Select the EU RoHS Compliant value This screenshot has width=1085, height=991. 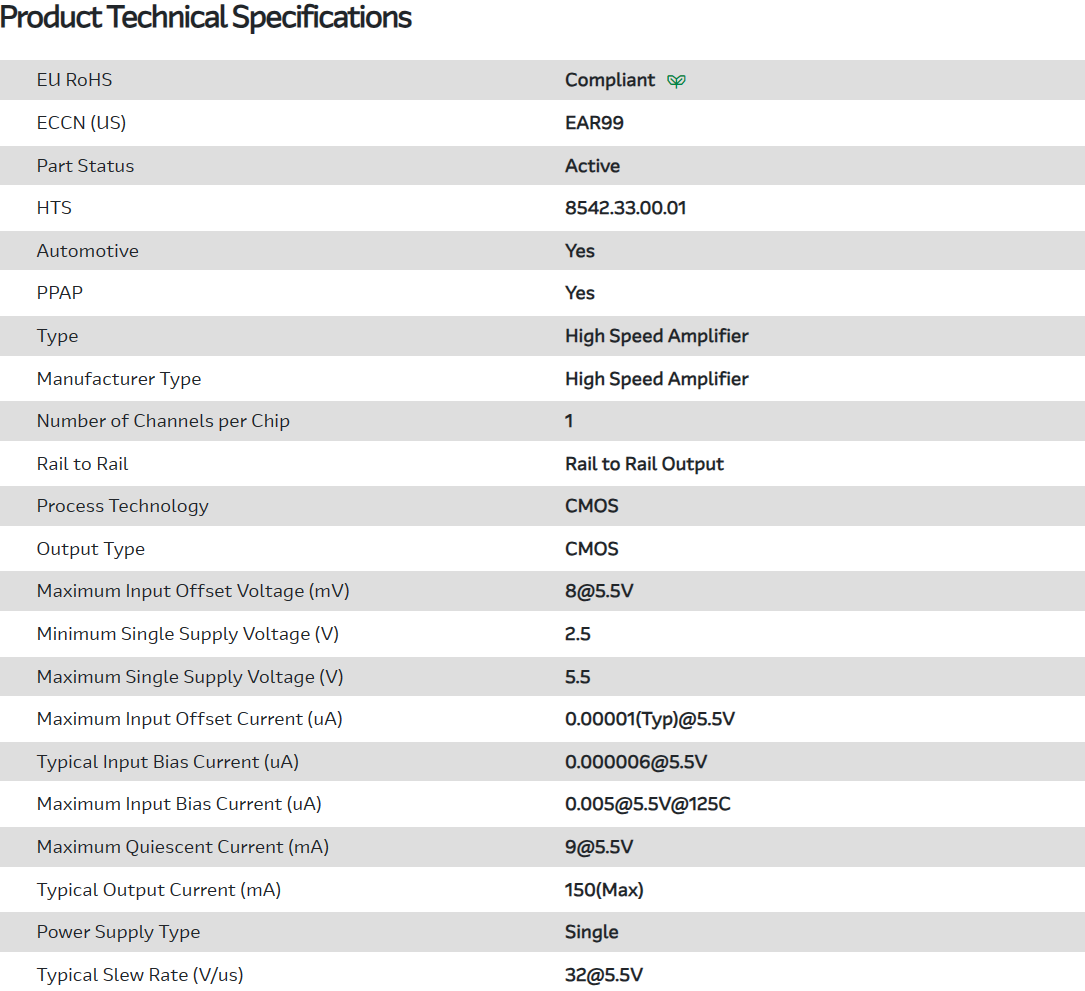pos(610,80)
